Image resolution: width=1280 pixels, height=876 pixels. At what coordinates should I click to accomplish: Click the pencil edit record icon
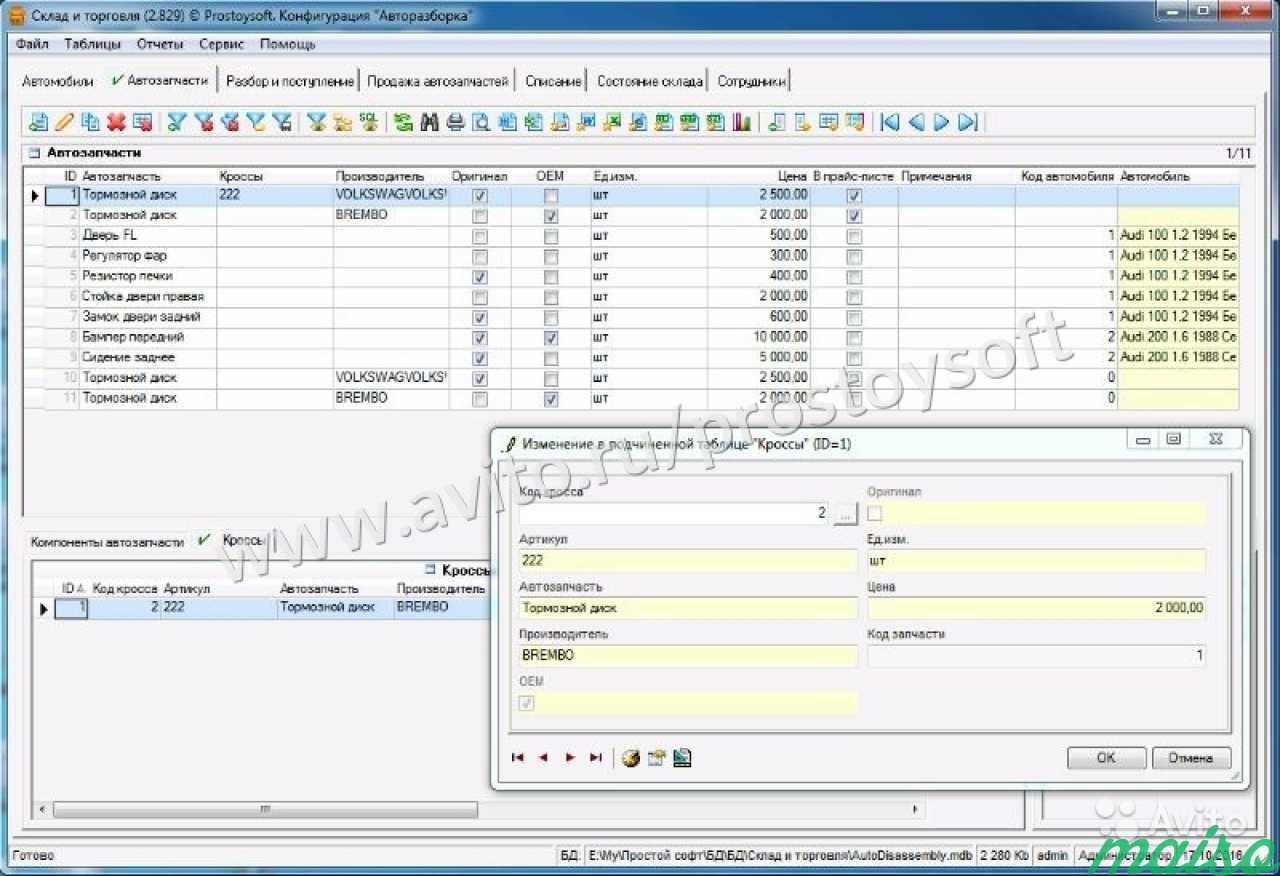click(x=64, y=122)
